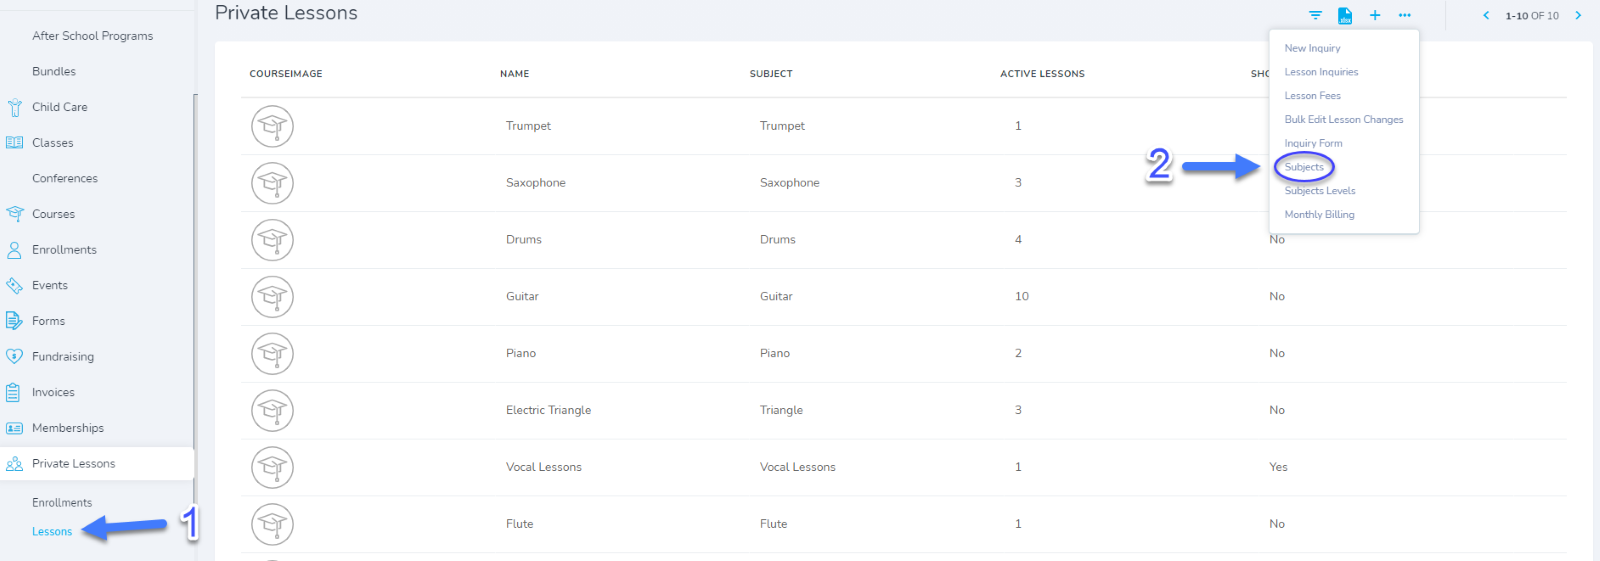The height and width of the screenshot is (561, 1600).
Task: Click Saxophone in the Name column
Action: (536, 183)
